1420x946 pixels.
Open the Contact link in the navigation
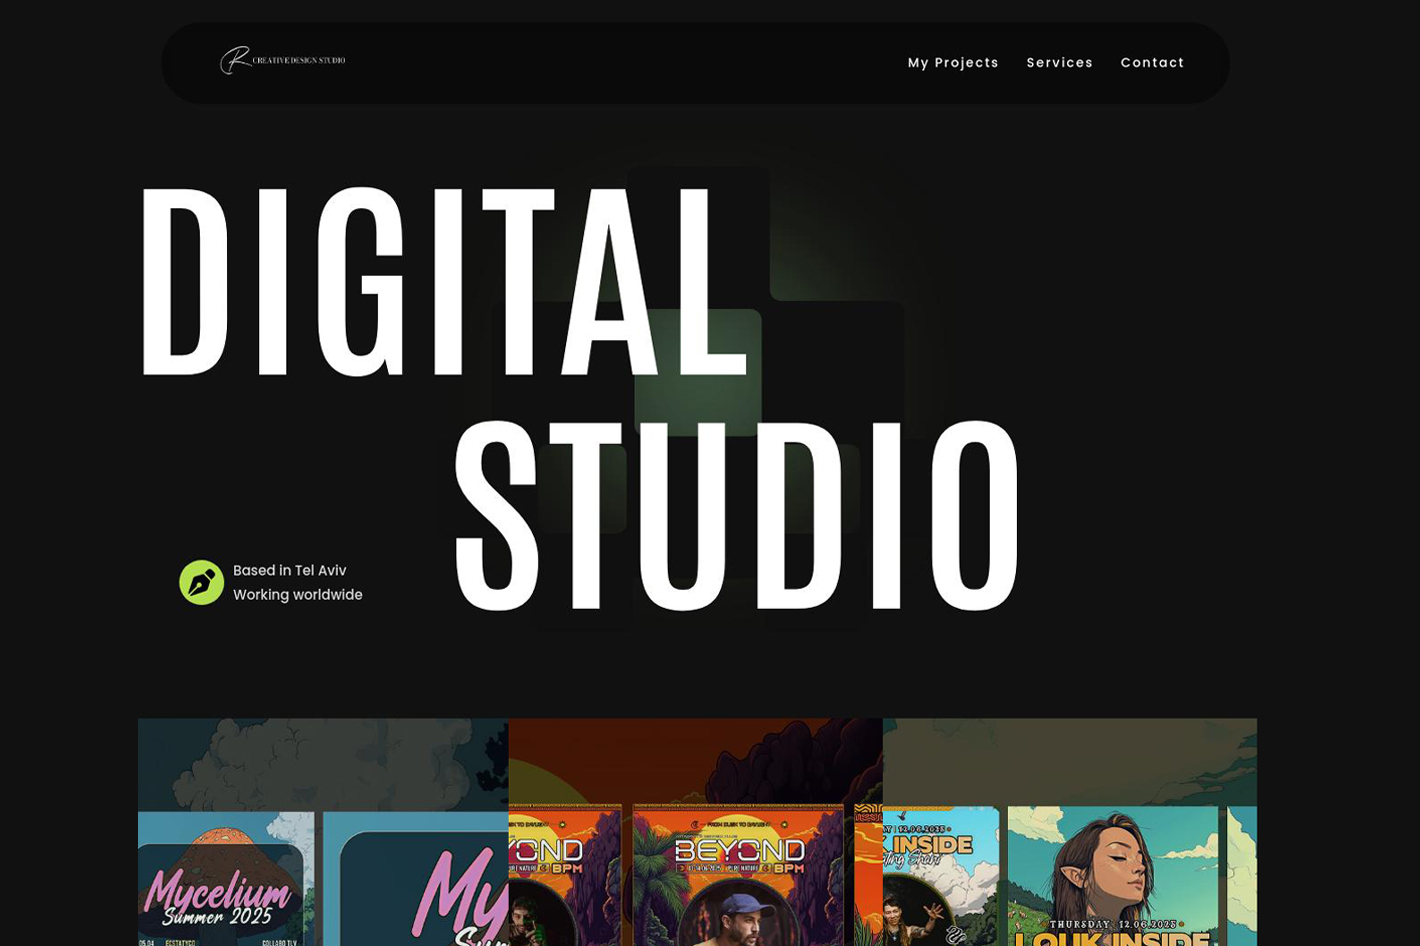point(1152,63)
